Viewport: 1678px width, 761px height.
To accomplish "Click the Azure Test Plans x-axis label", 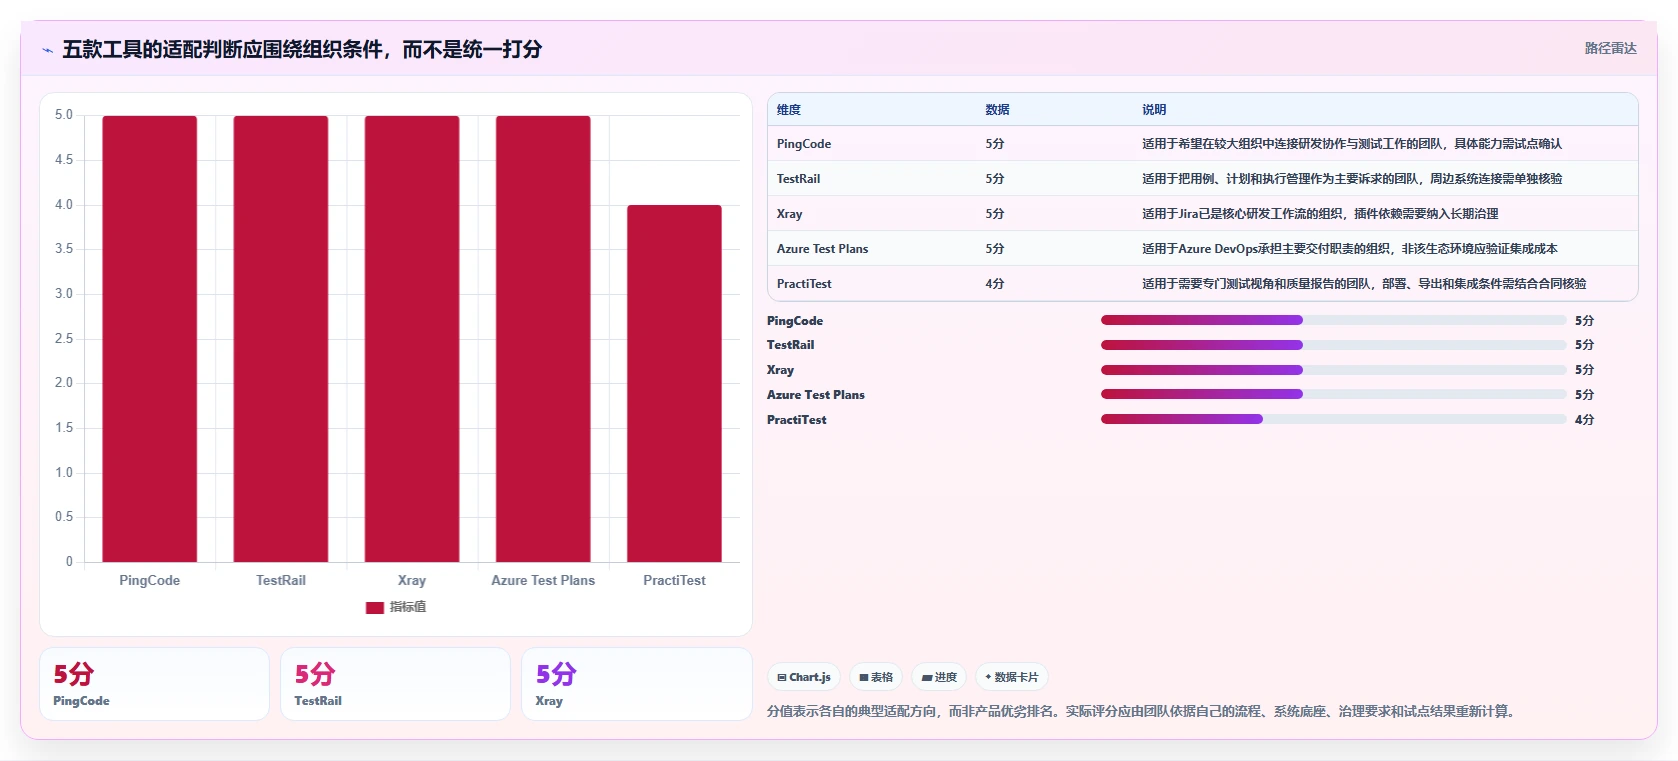I will (543, 580).
